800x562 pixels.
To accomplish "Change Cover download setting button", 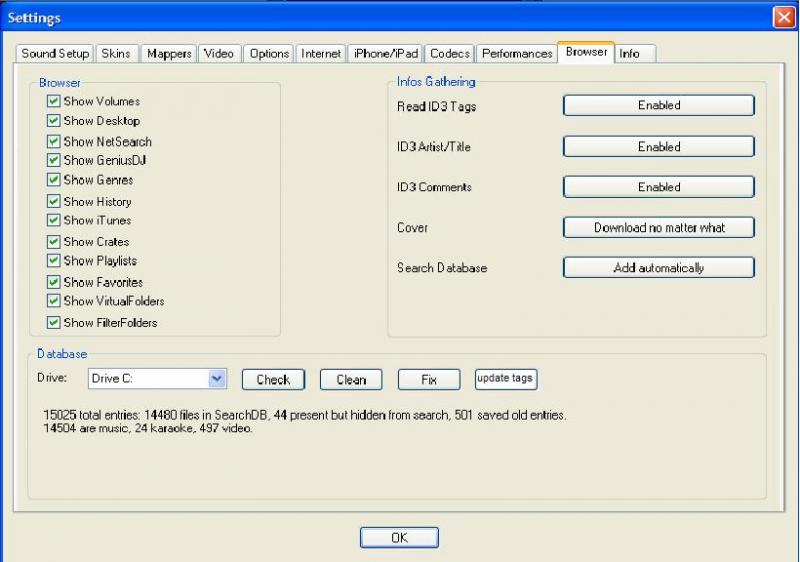I will click(x=658, y=228).
